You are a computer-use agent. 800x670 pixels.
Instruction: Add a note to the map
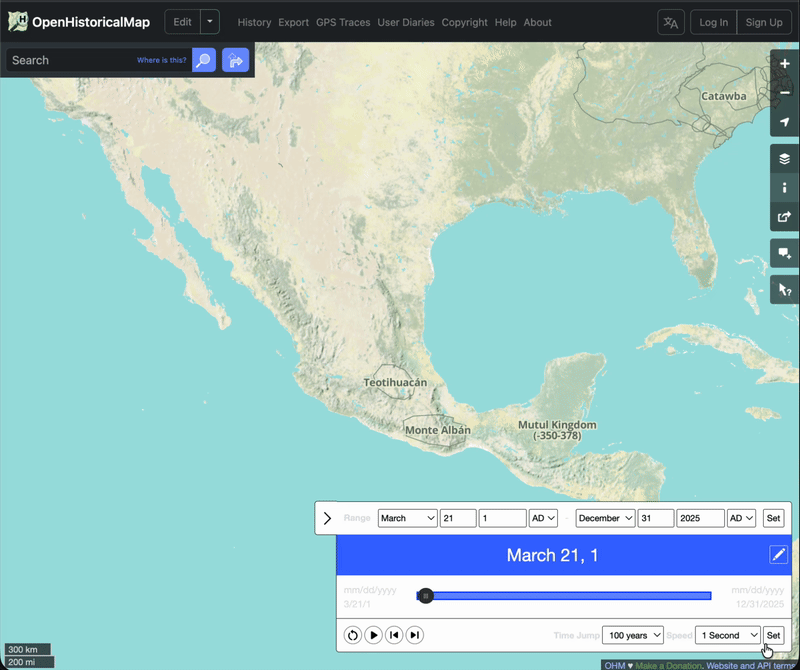[784, 253]
